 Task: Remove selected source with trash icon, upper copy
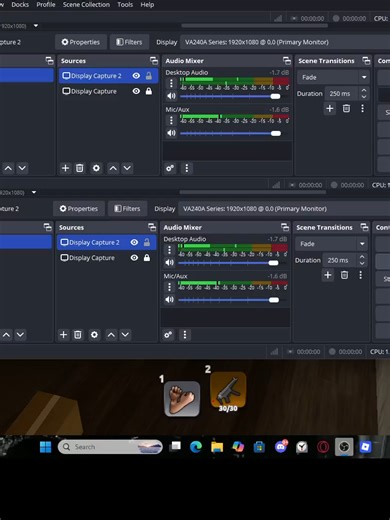79,168
